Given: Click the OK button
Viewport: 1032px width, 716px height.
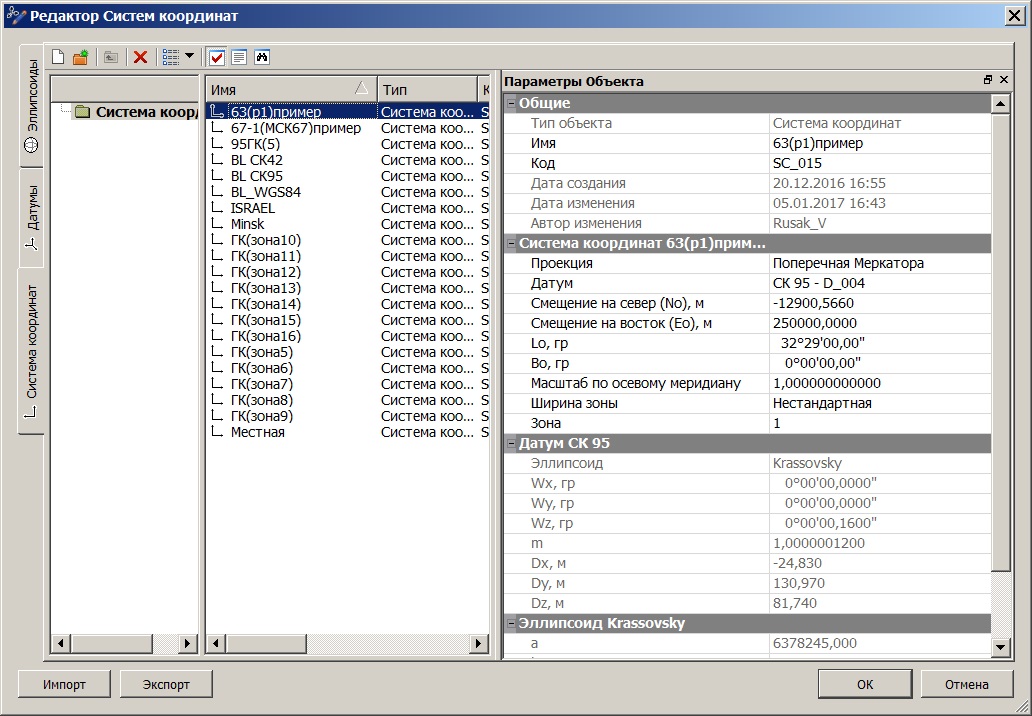Looking at the screenshot, I should [x=864, y=684].
